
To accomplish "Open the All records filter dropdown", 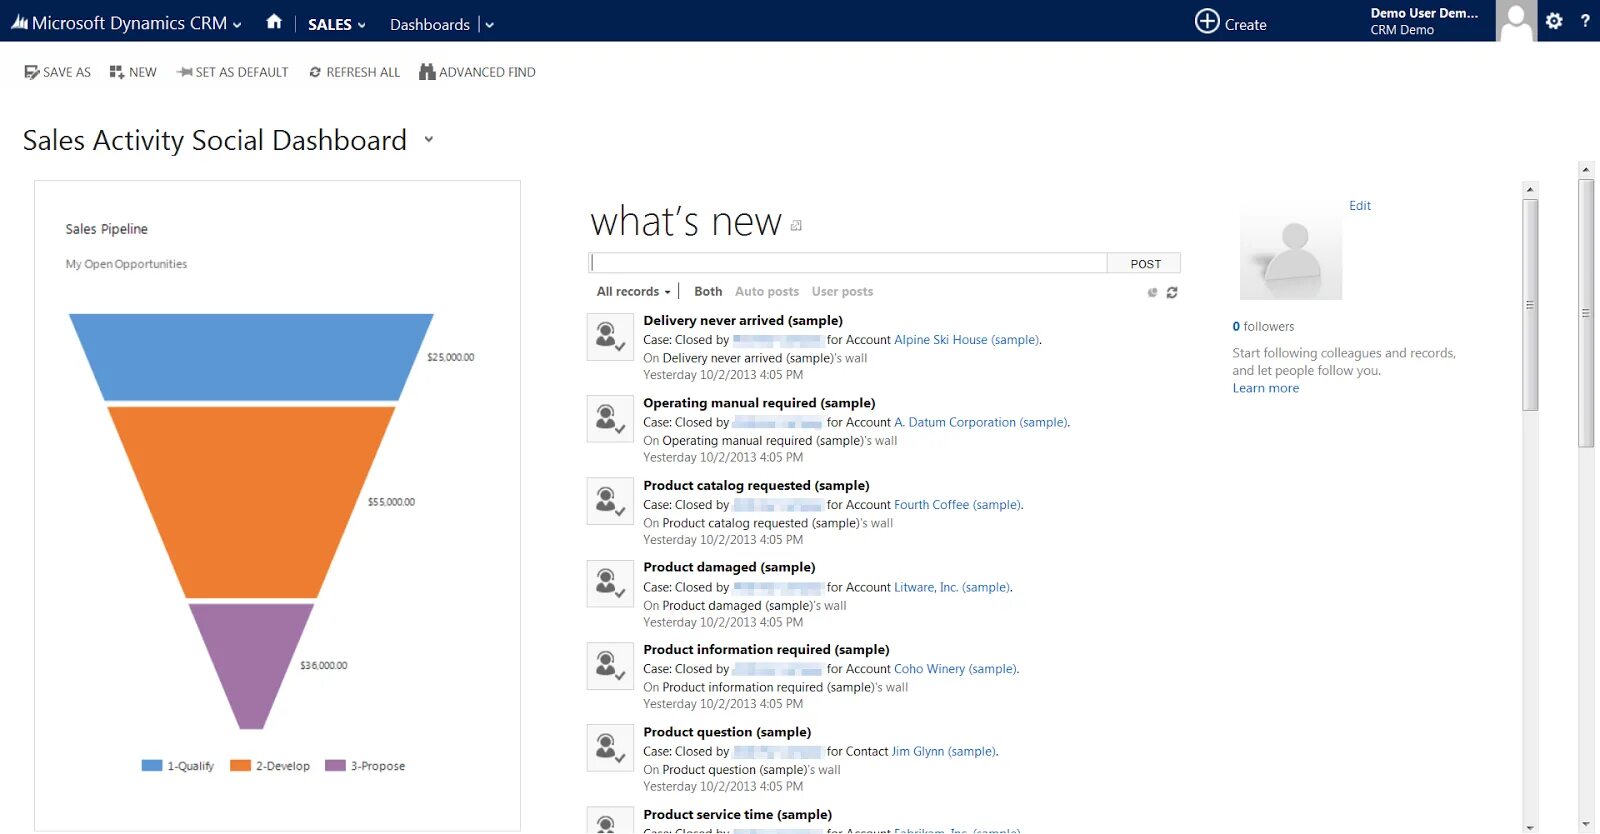I will [x=634, y=292].
